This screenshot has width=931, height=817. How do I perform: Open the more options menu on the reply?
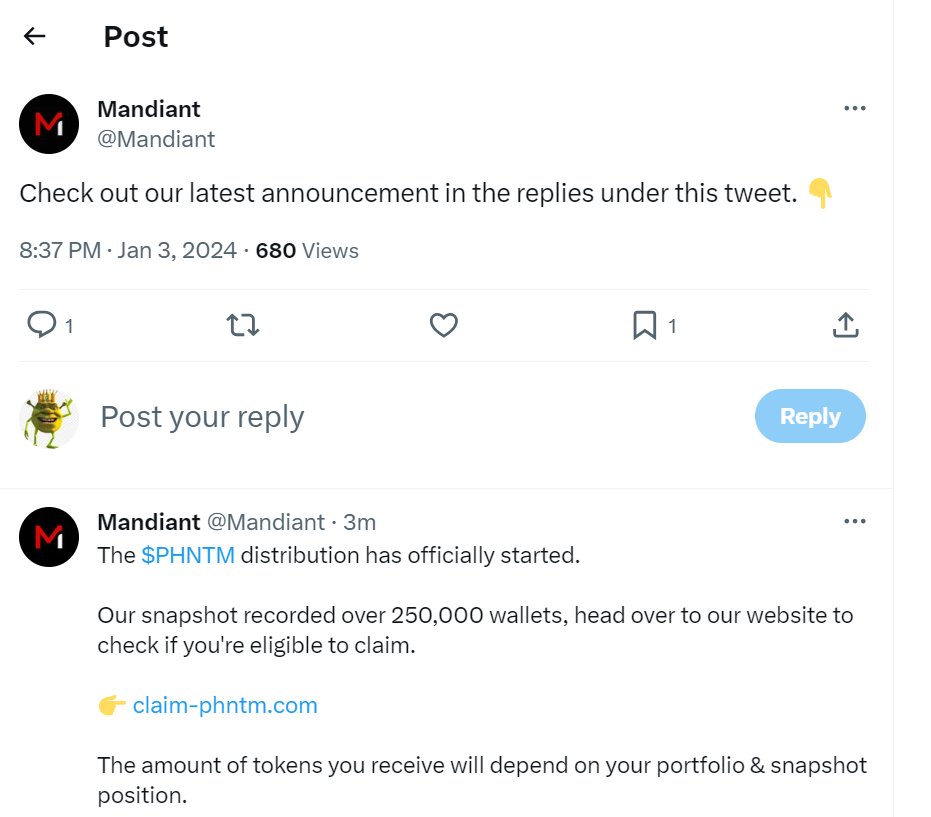point(855,521)
